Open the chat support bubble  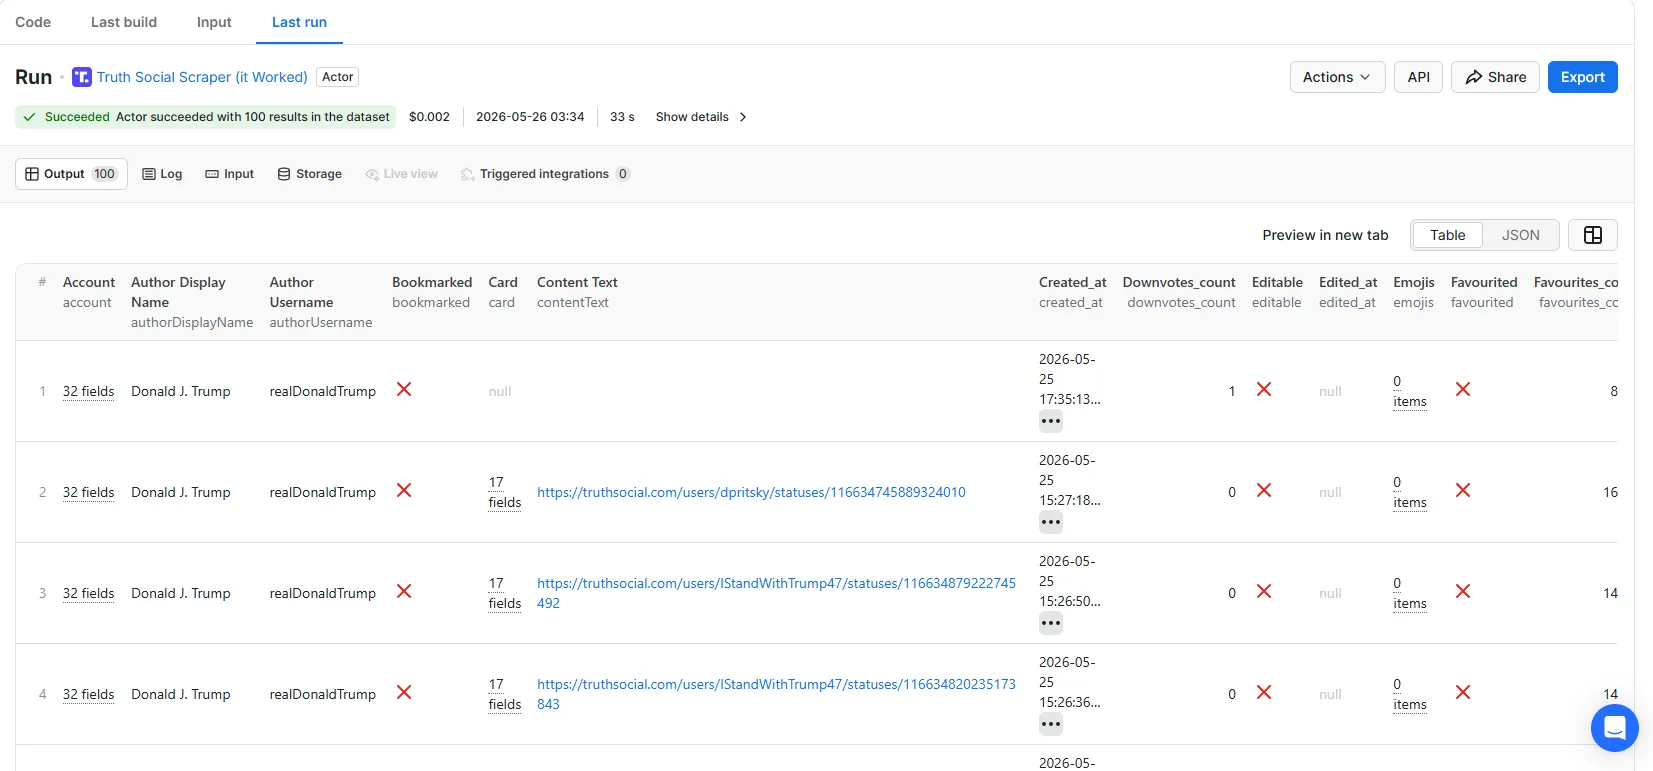(x=1614, y=727)
